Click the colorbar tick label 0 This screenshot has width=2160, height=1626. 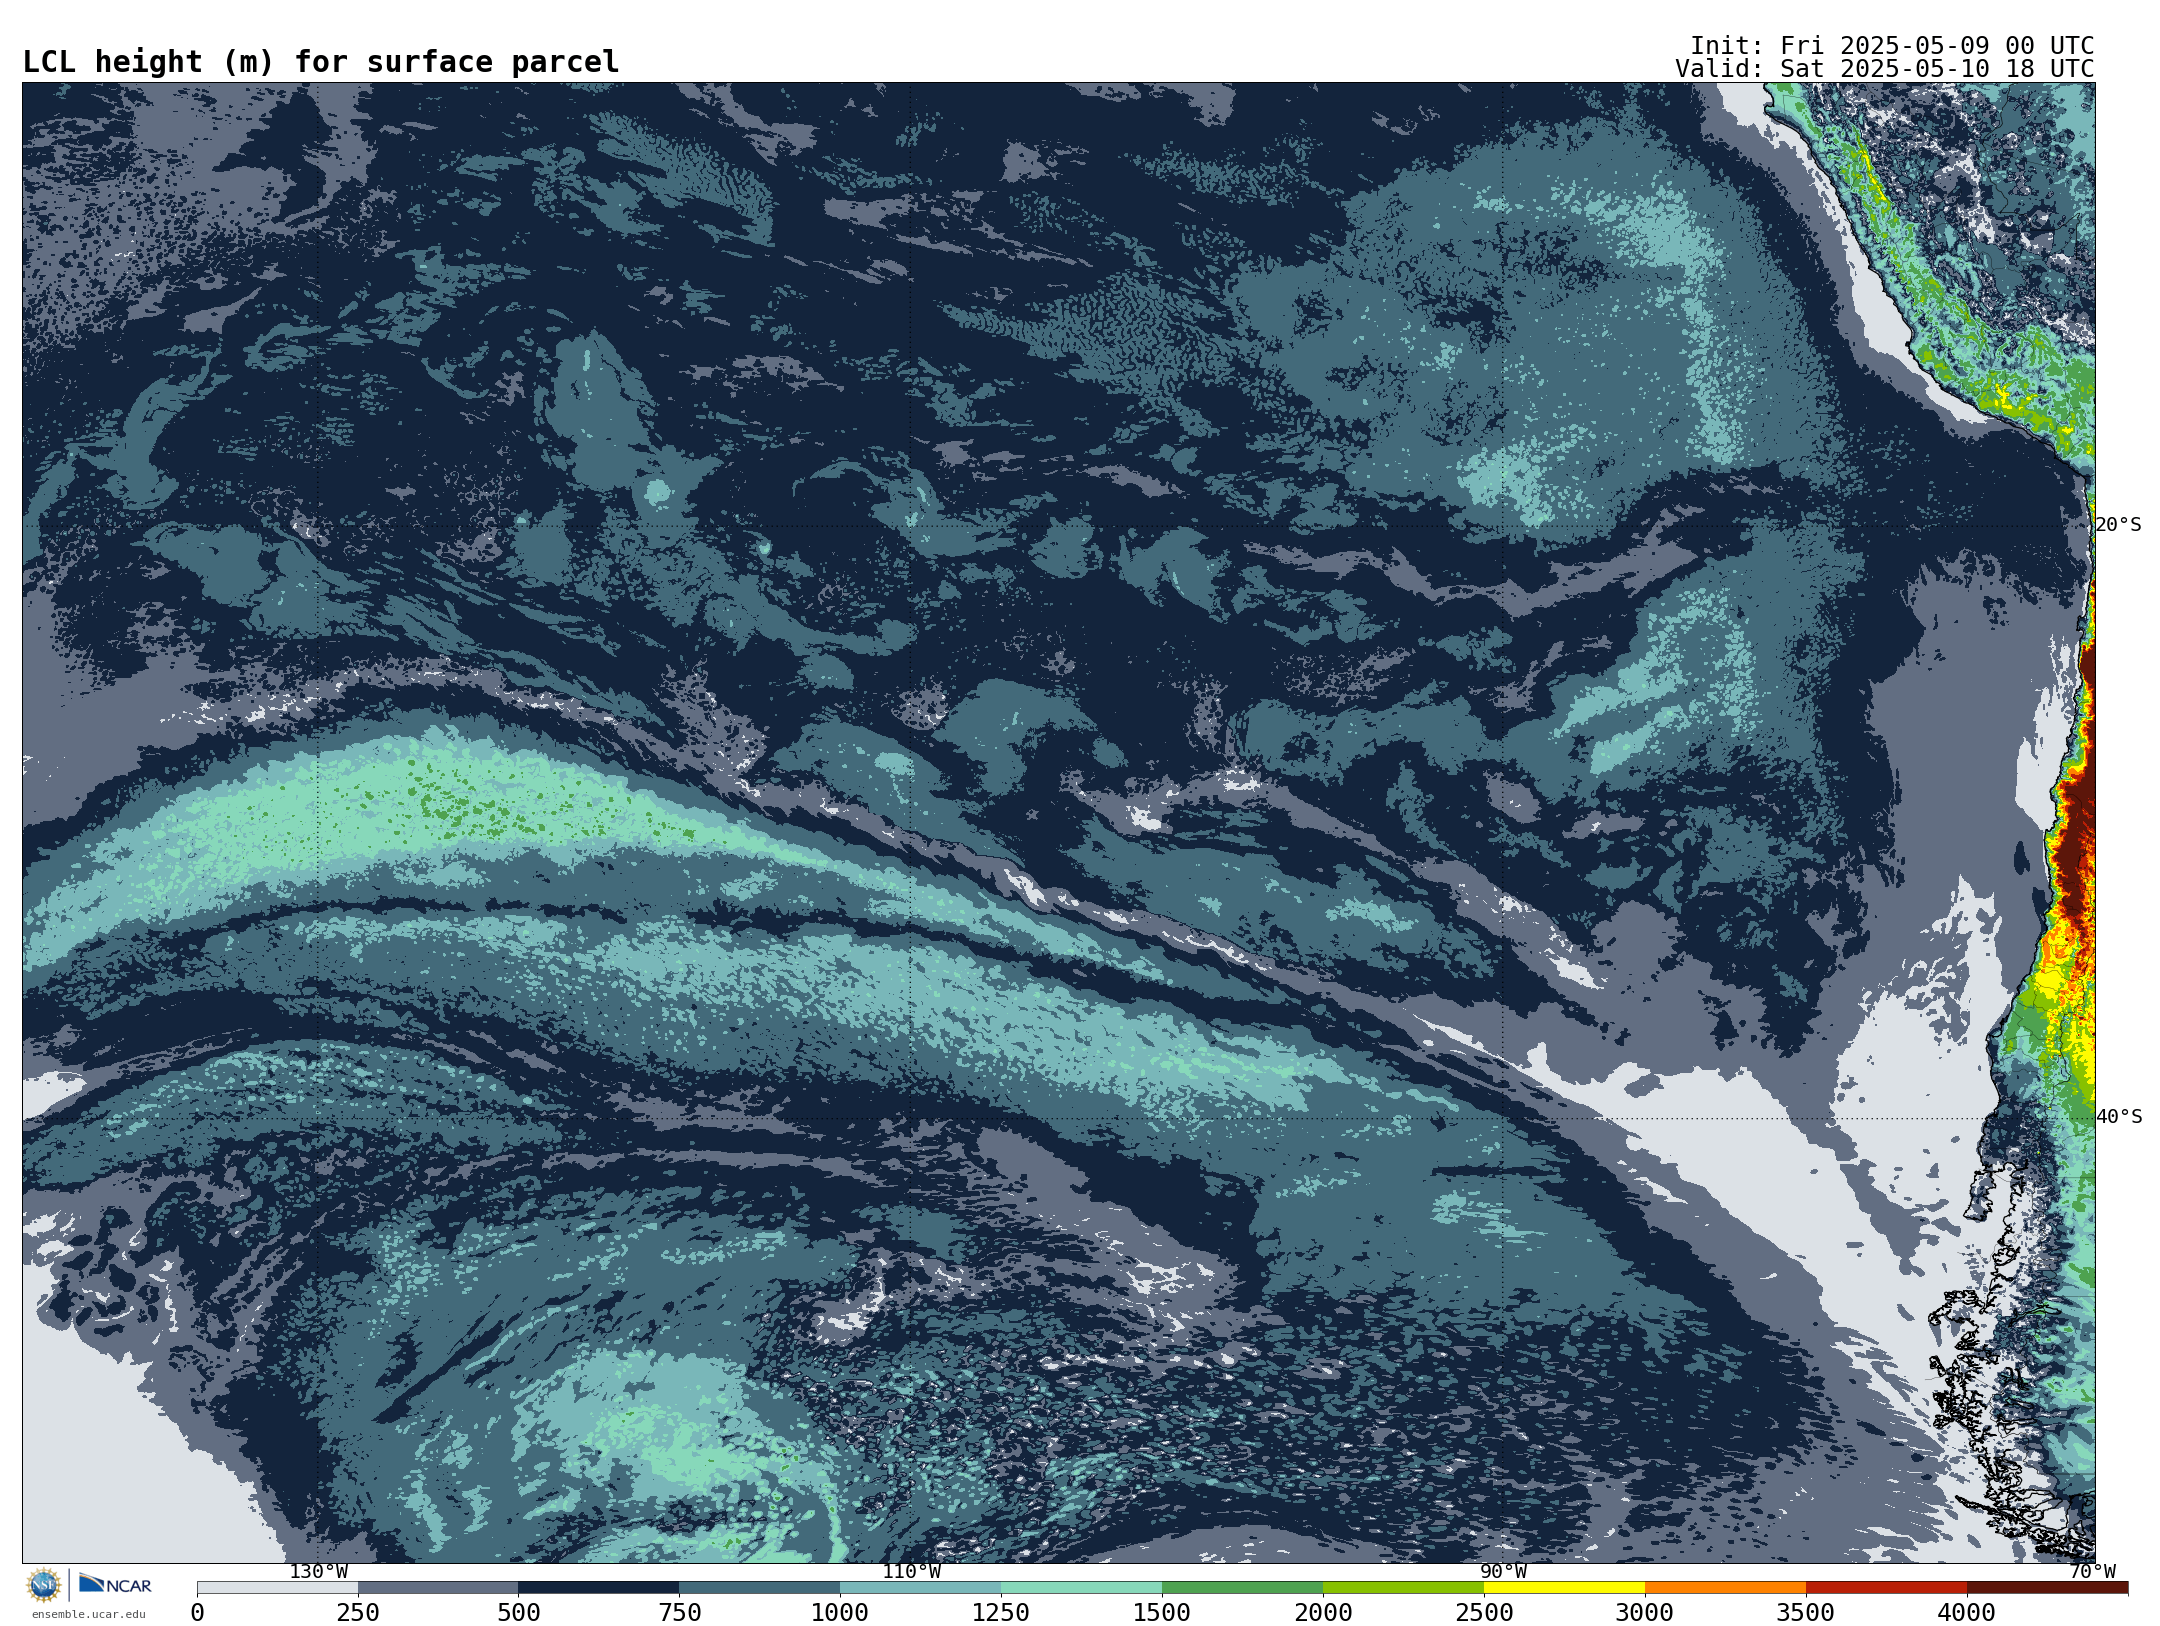pos(197,1613)
